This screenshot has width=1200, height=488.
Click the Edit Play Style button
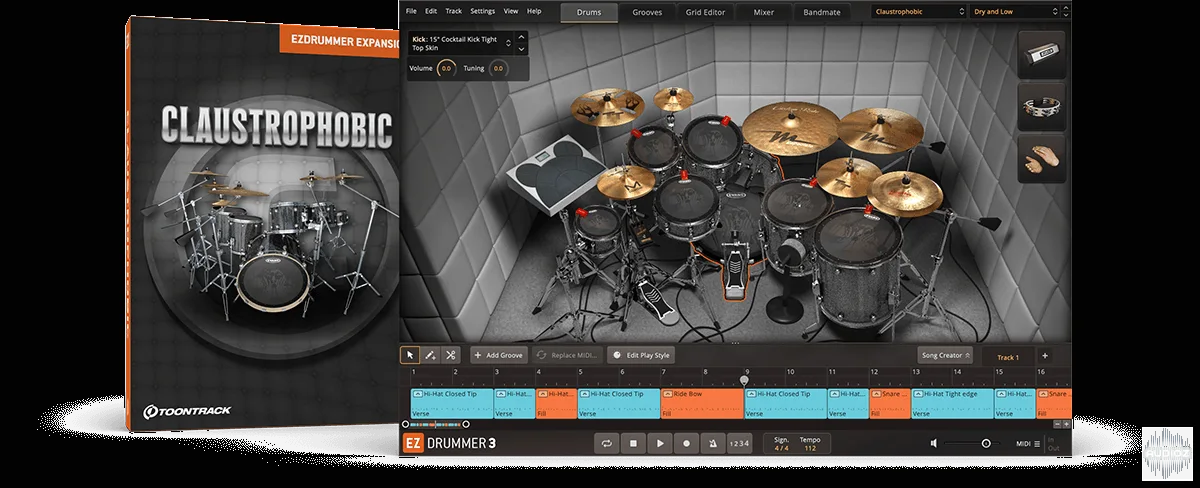(642, 355)
